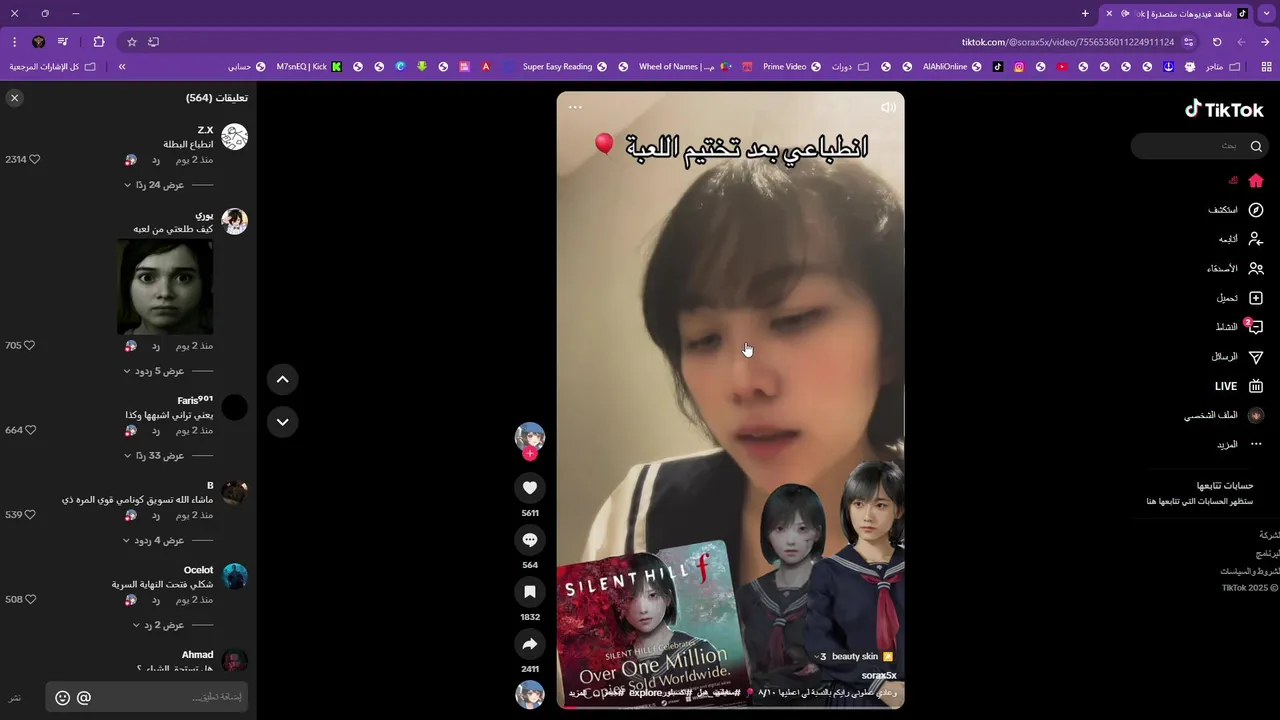Click the browser address bar URL
Image resolution: width=1280 pixels, height=720 pixels.
[1068, 42]
